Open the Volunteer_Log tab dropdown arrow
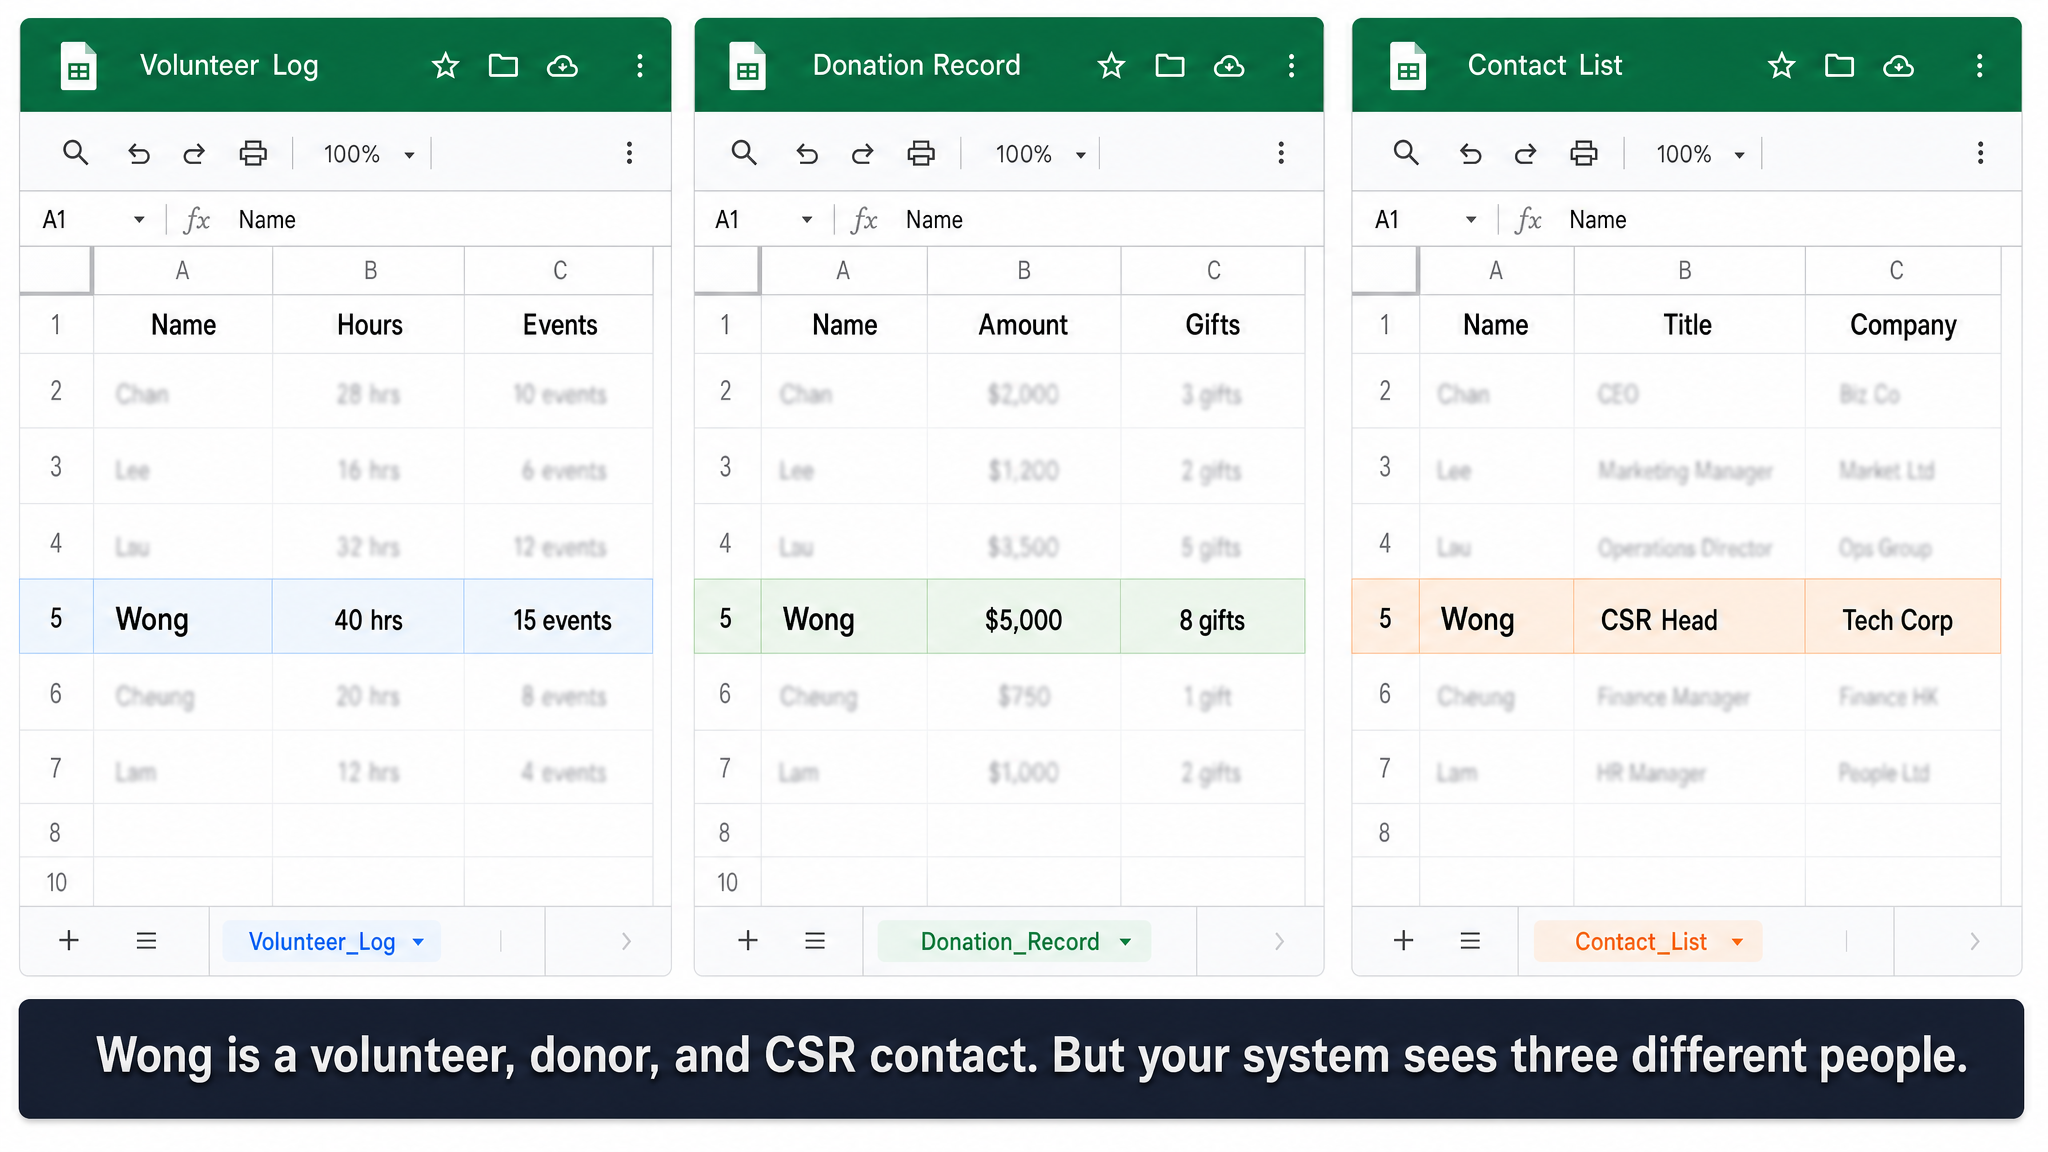The height and width of the screenshot is (1152, 2048). [418, 942]
